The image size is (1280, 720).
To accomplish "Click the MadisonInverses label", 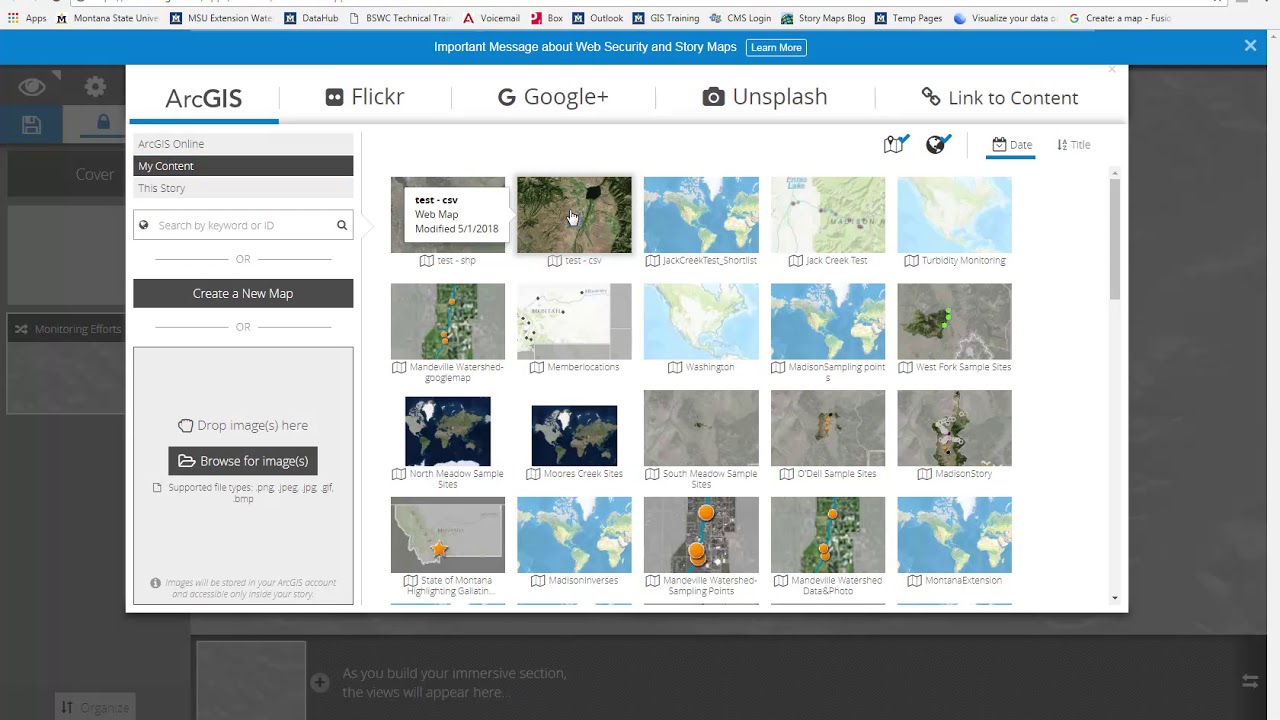I will point(583,581).
